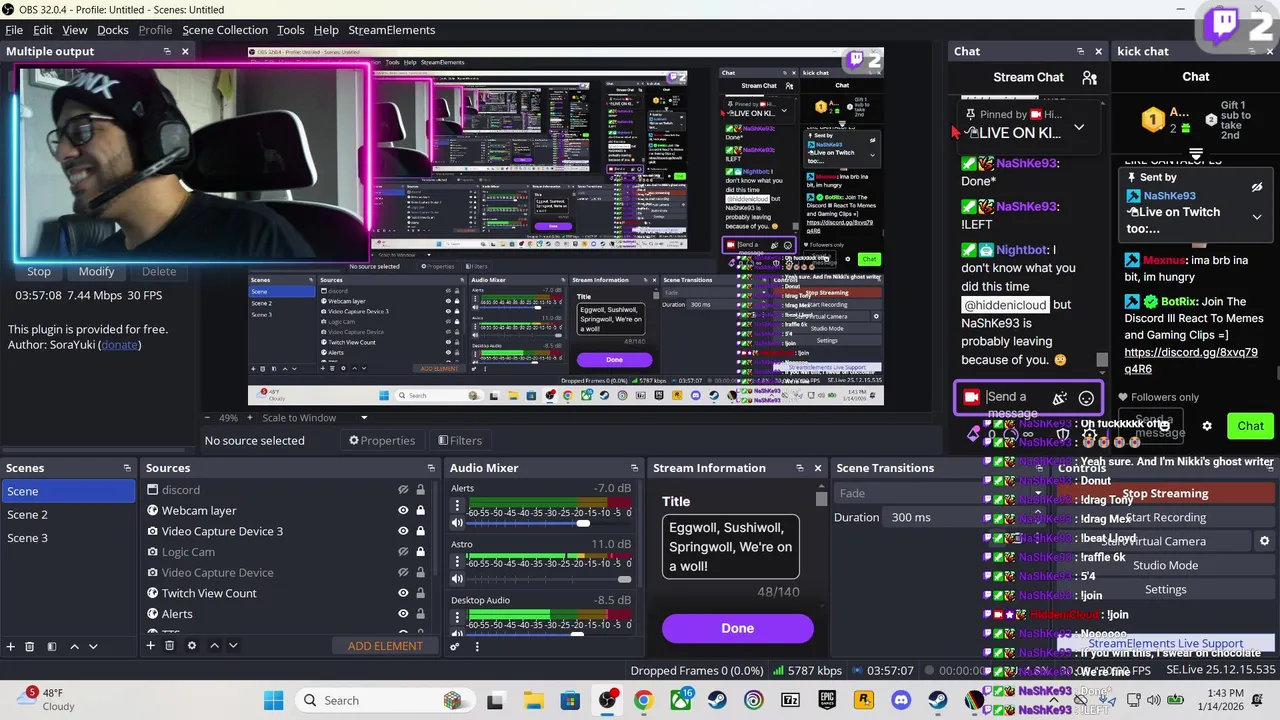Expand pinned Live on Twitch message in kick chat
1280x720 pixels.
pyautogui.click(x=1257, y=217)
